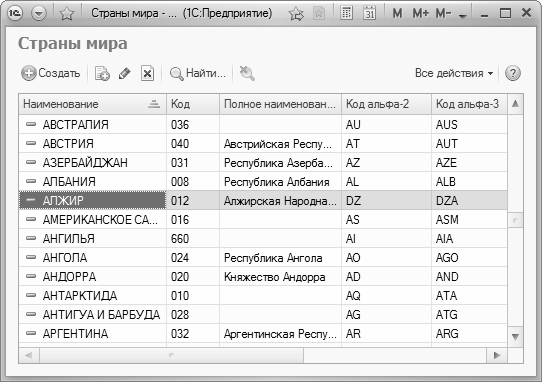Image resolution: width=542 pixels, height=382 pixels.
Task: Click the item icon beside АВСТРАЛИЯ
Action: click(31, 124)
